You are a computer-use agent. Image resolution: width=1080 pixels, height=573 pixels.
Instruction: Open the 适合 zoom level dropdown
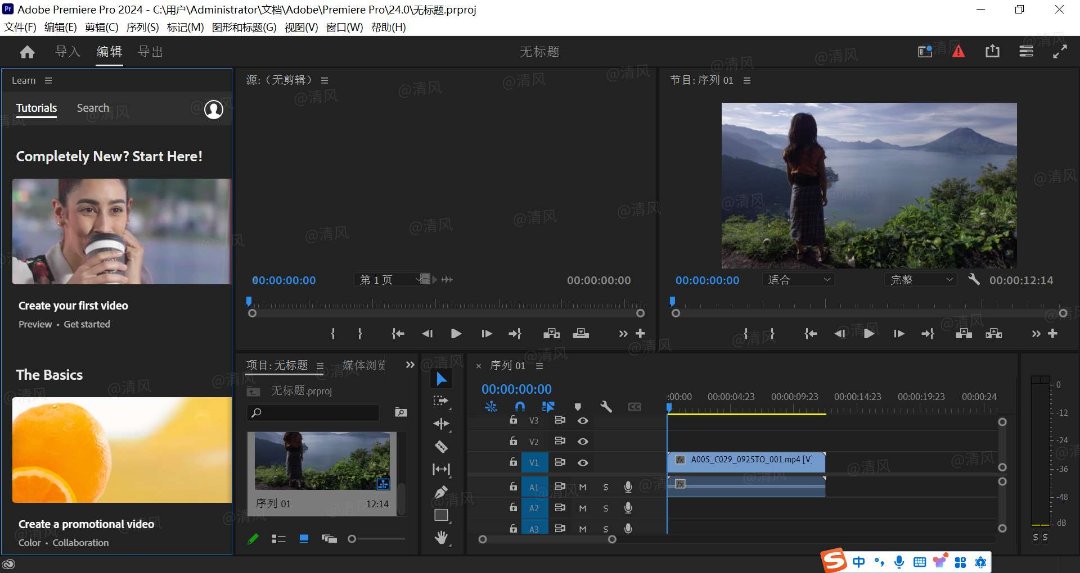coord(799,280)
